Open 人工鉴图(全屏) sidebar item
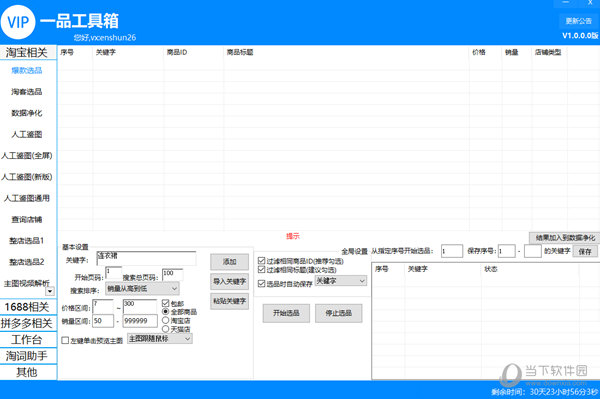 click(27, 156)
